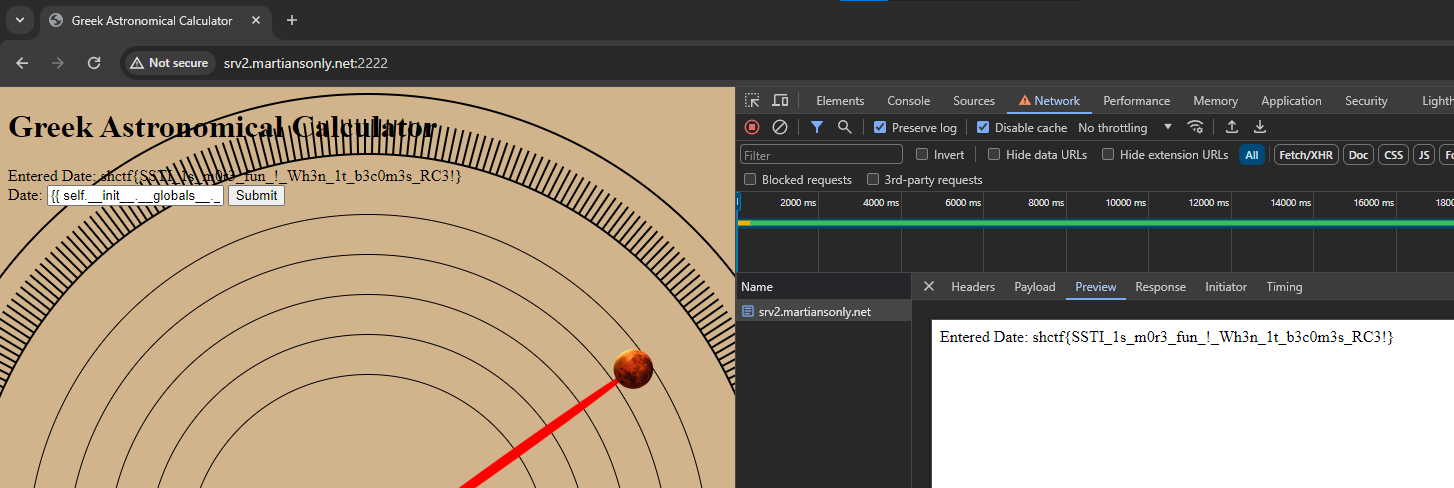Open the network search icon
Screen dimensions: 1454x488
[x=845, y=127]
